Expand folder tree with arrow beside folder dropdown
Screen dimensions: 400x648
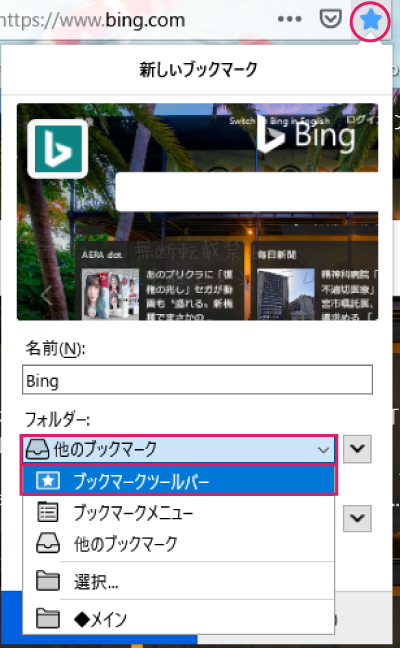click(x=357, y=448)
